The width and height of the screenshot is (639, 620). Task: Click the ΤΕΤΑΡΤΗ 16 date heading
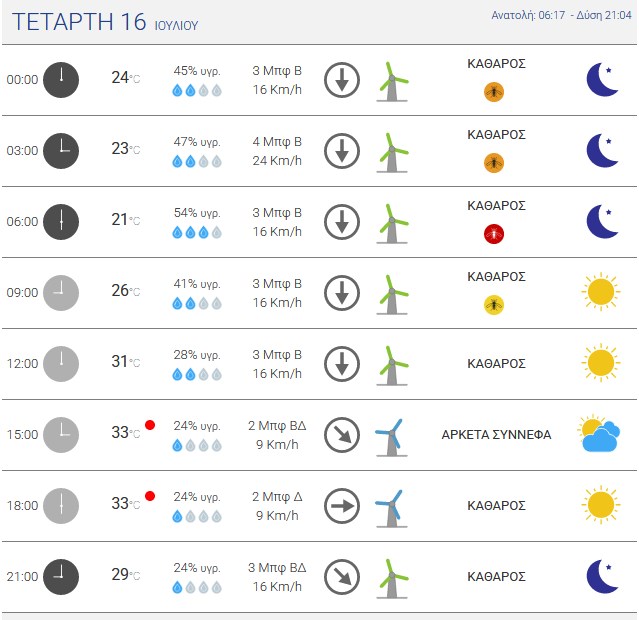(79, 22)
